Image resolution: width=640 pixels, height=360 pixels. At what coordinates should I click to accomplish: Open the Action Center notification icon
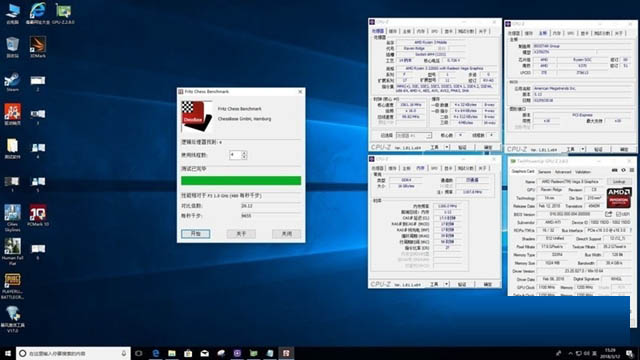(x=630, y=353)
